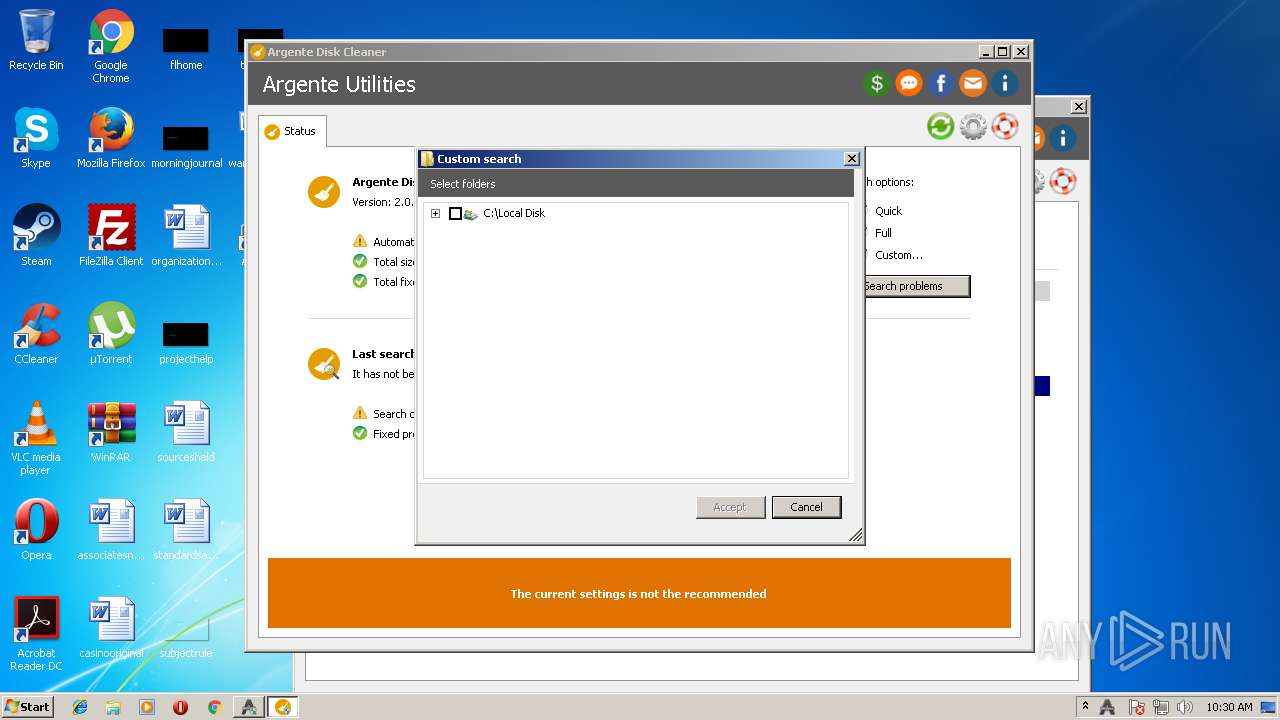Image resolution: width=1280 pixels, height=720 pixels.
Task: Click the Start button
Action: [x=27, y=707]
